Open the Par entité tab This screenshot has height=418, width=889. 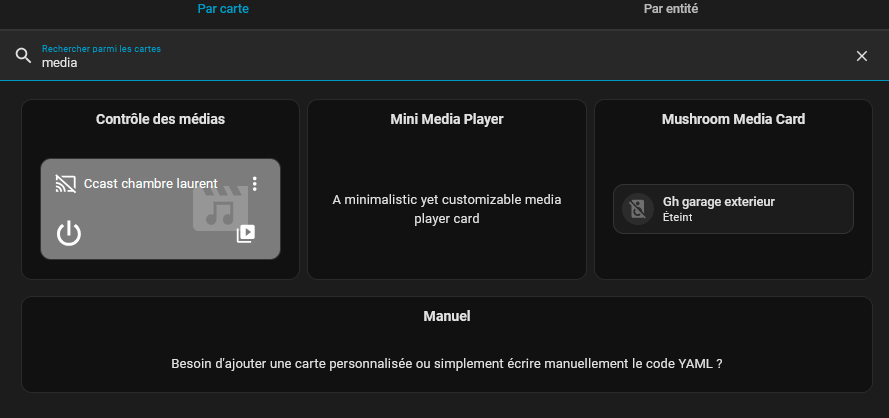[670, 9]
